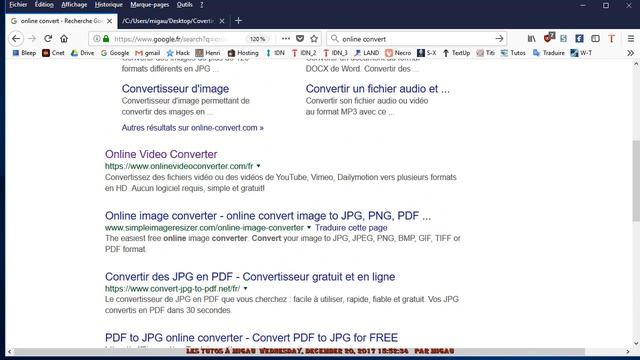
Task: Open Convertir des JPG en PDF result
Action: (x=250, y=277)
